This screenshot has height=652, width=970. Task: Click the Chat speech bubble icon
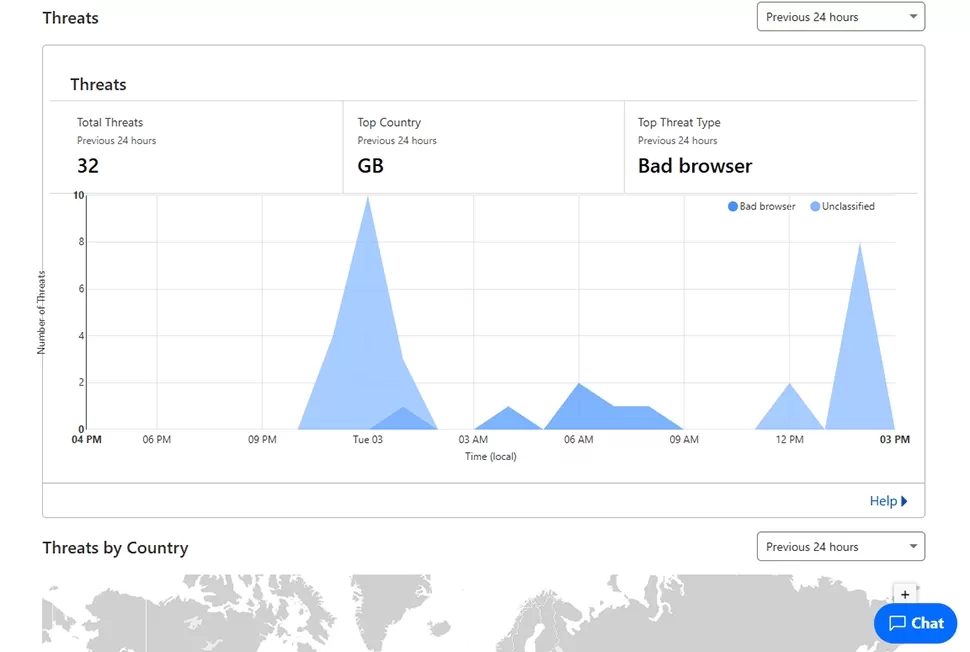click(x=897, y=623)
